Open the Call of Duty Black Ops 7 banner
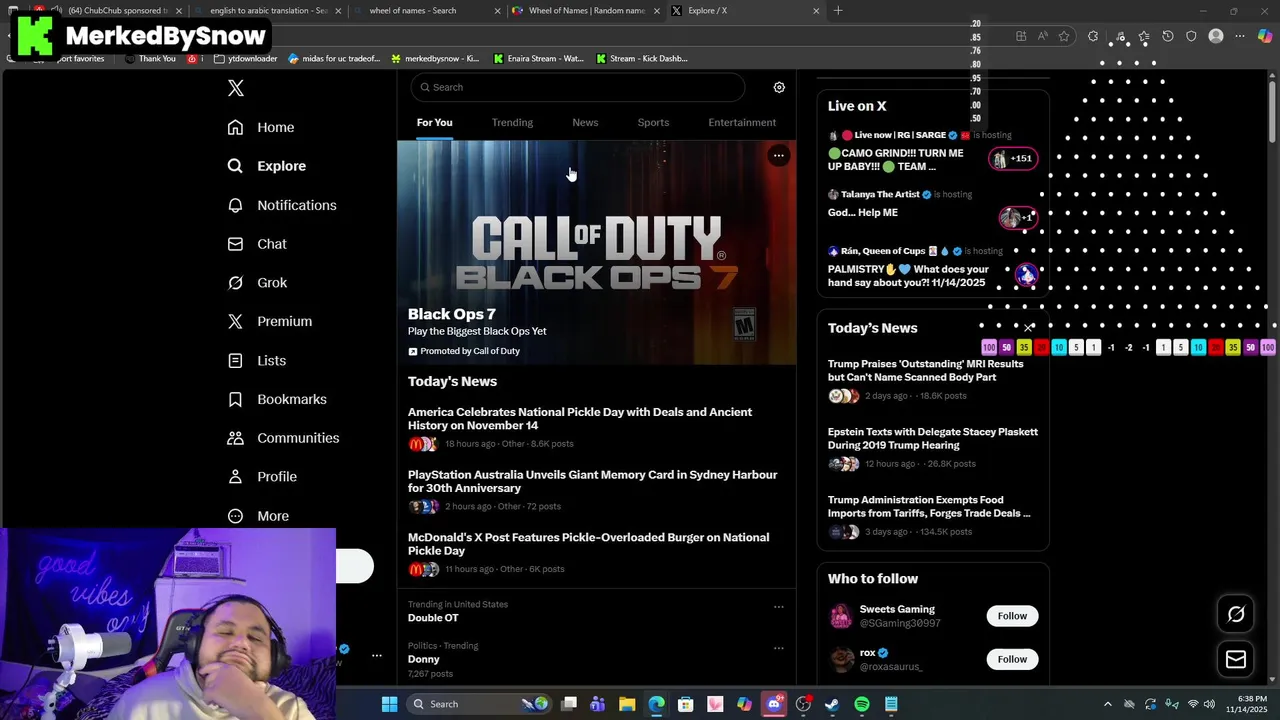Viewport: 1280px width, 720px height. coord(596,252)
